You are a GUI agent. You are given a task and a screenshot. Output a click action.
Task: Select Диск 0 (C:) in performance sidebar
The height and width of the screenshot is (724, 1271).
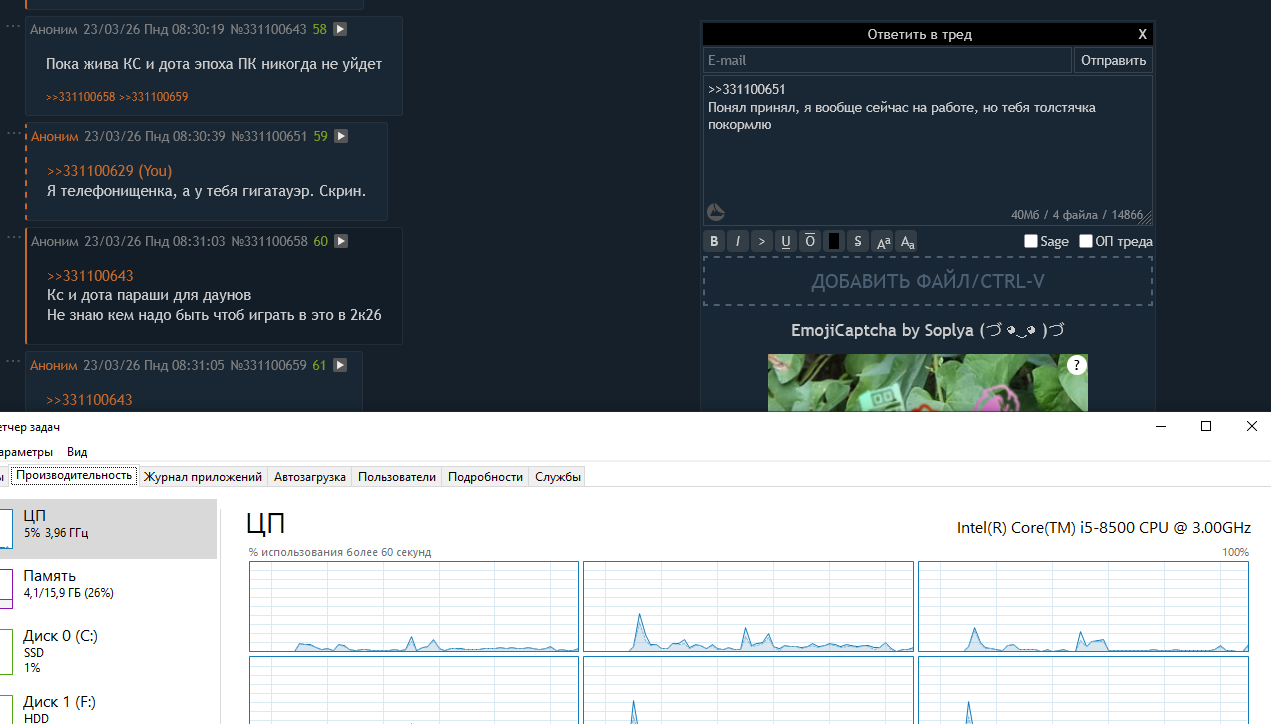coord(108,650)
